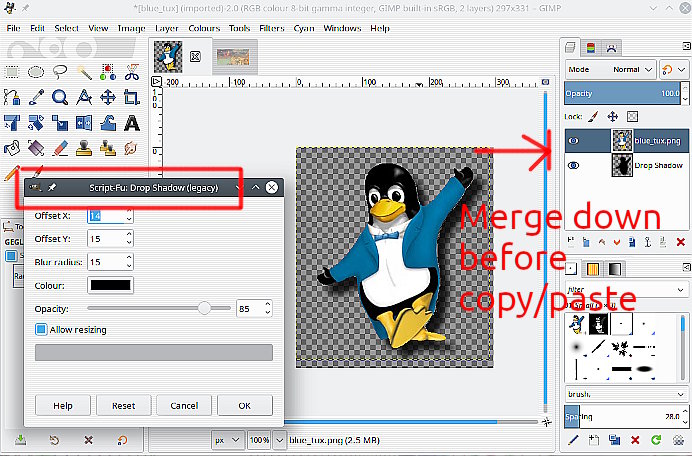
Task: Select the Pencil tool
Action: (x=11, y=173)
